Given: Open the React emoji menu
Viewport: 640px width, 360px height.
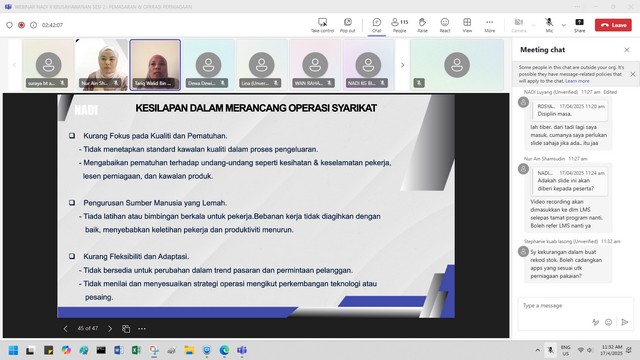Looking at the screenshot, I should (445, 25).
